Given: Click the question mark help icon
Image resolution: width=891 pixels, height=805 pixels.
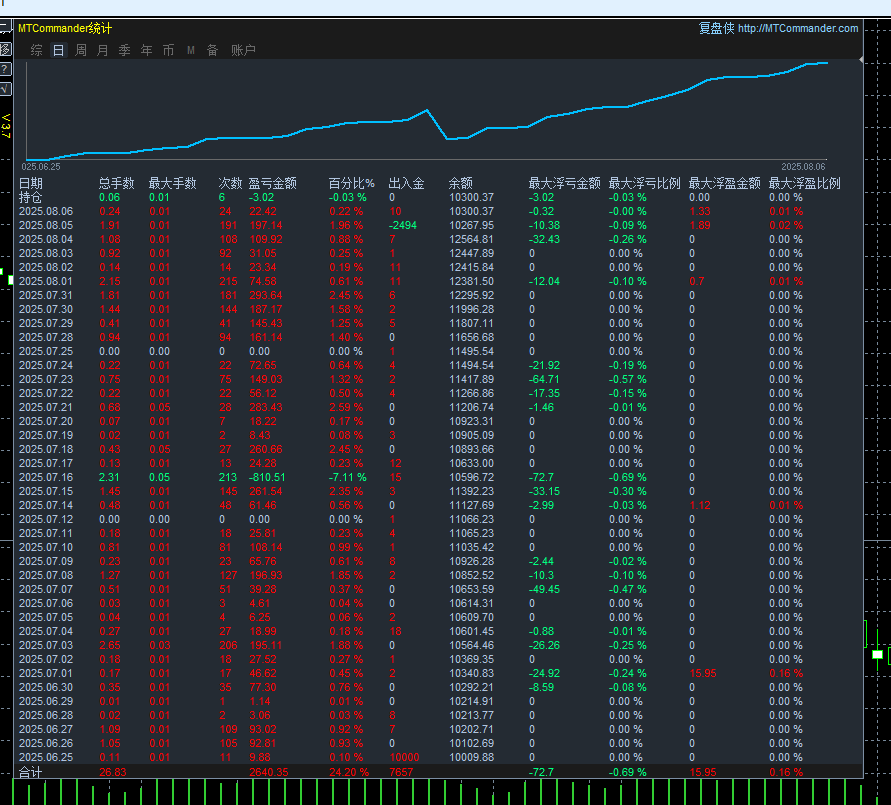Looking at the screenshot, I should (x=5, y=69).
